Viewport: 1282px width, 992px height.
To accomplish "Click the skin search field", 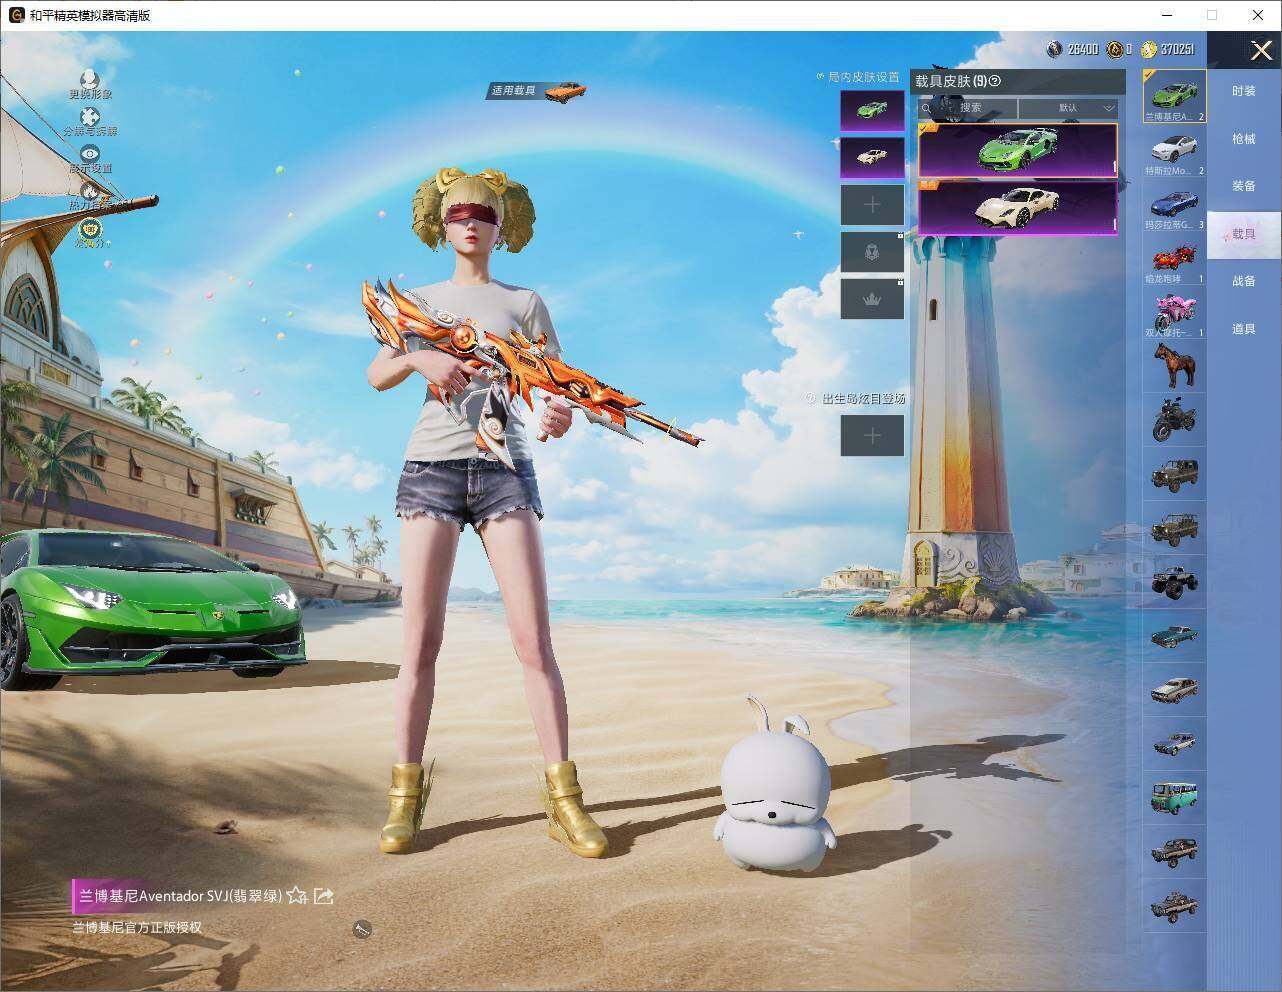I will pyautogui.click(x=968, y=108).
